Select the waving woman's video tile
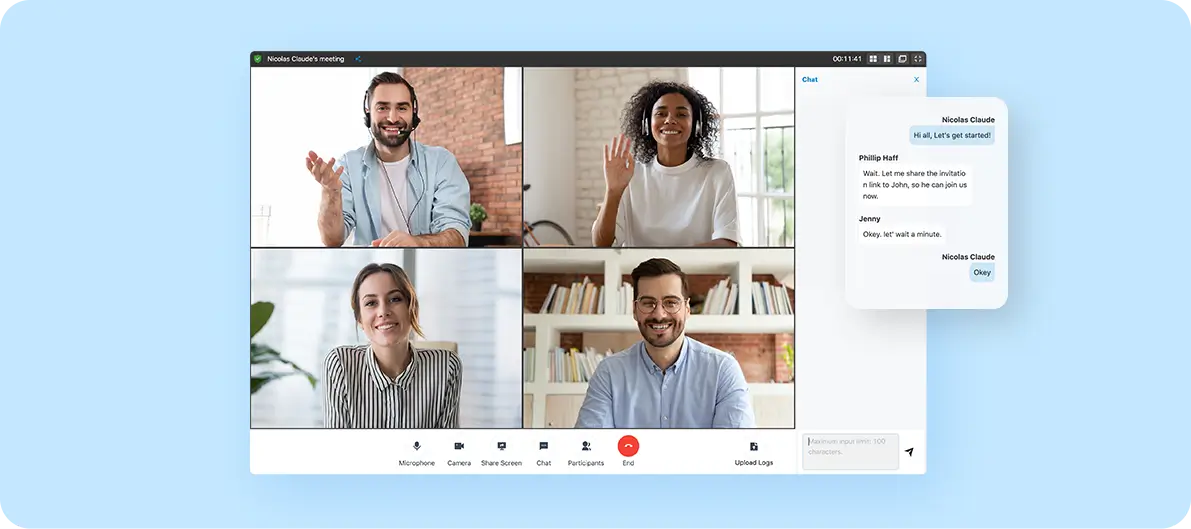This screenshot has height=529, width=1191. point(658,157)
